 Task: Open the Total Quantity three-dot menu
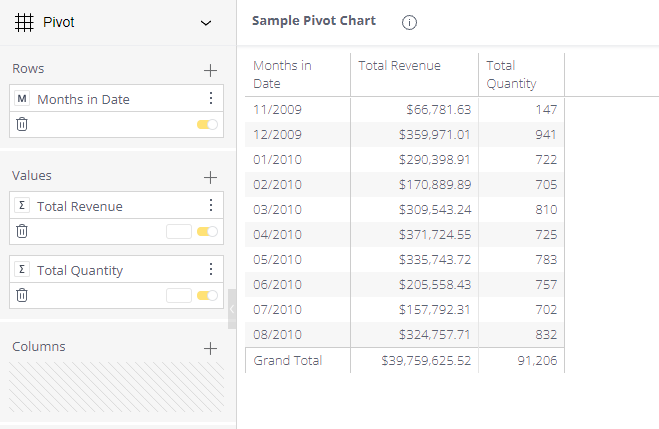click(210, 270)
